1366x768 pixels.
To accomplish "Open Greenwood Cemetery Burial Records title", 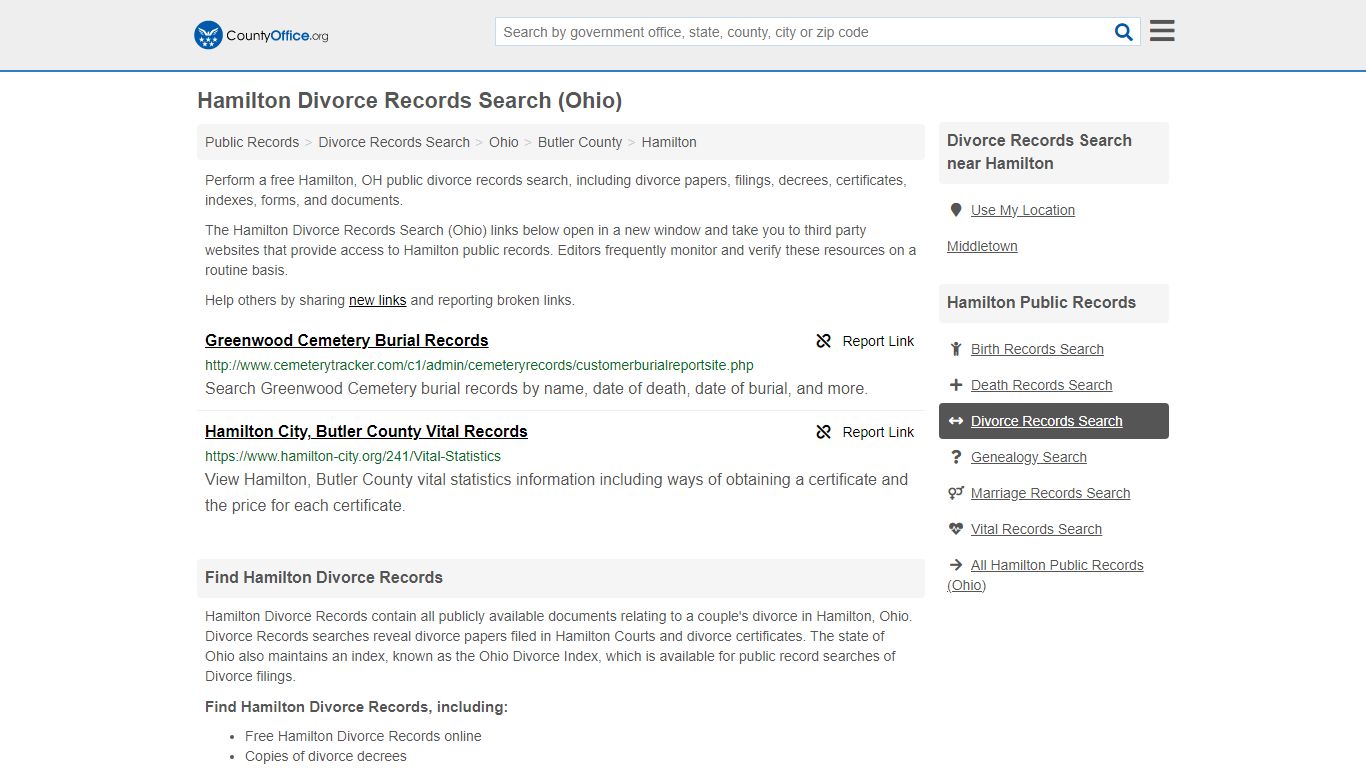I will [x=347, y=340].
